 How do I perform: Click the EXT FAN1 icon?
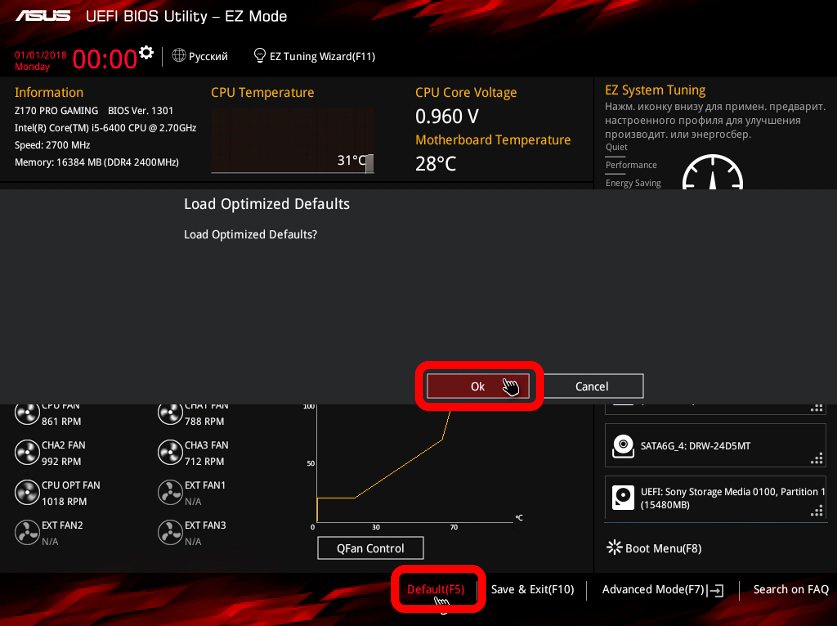(x=170, y=493)
